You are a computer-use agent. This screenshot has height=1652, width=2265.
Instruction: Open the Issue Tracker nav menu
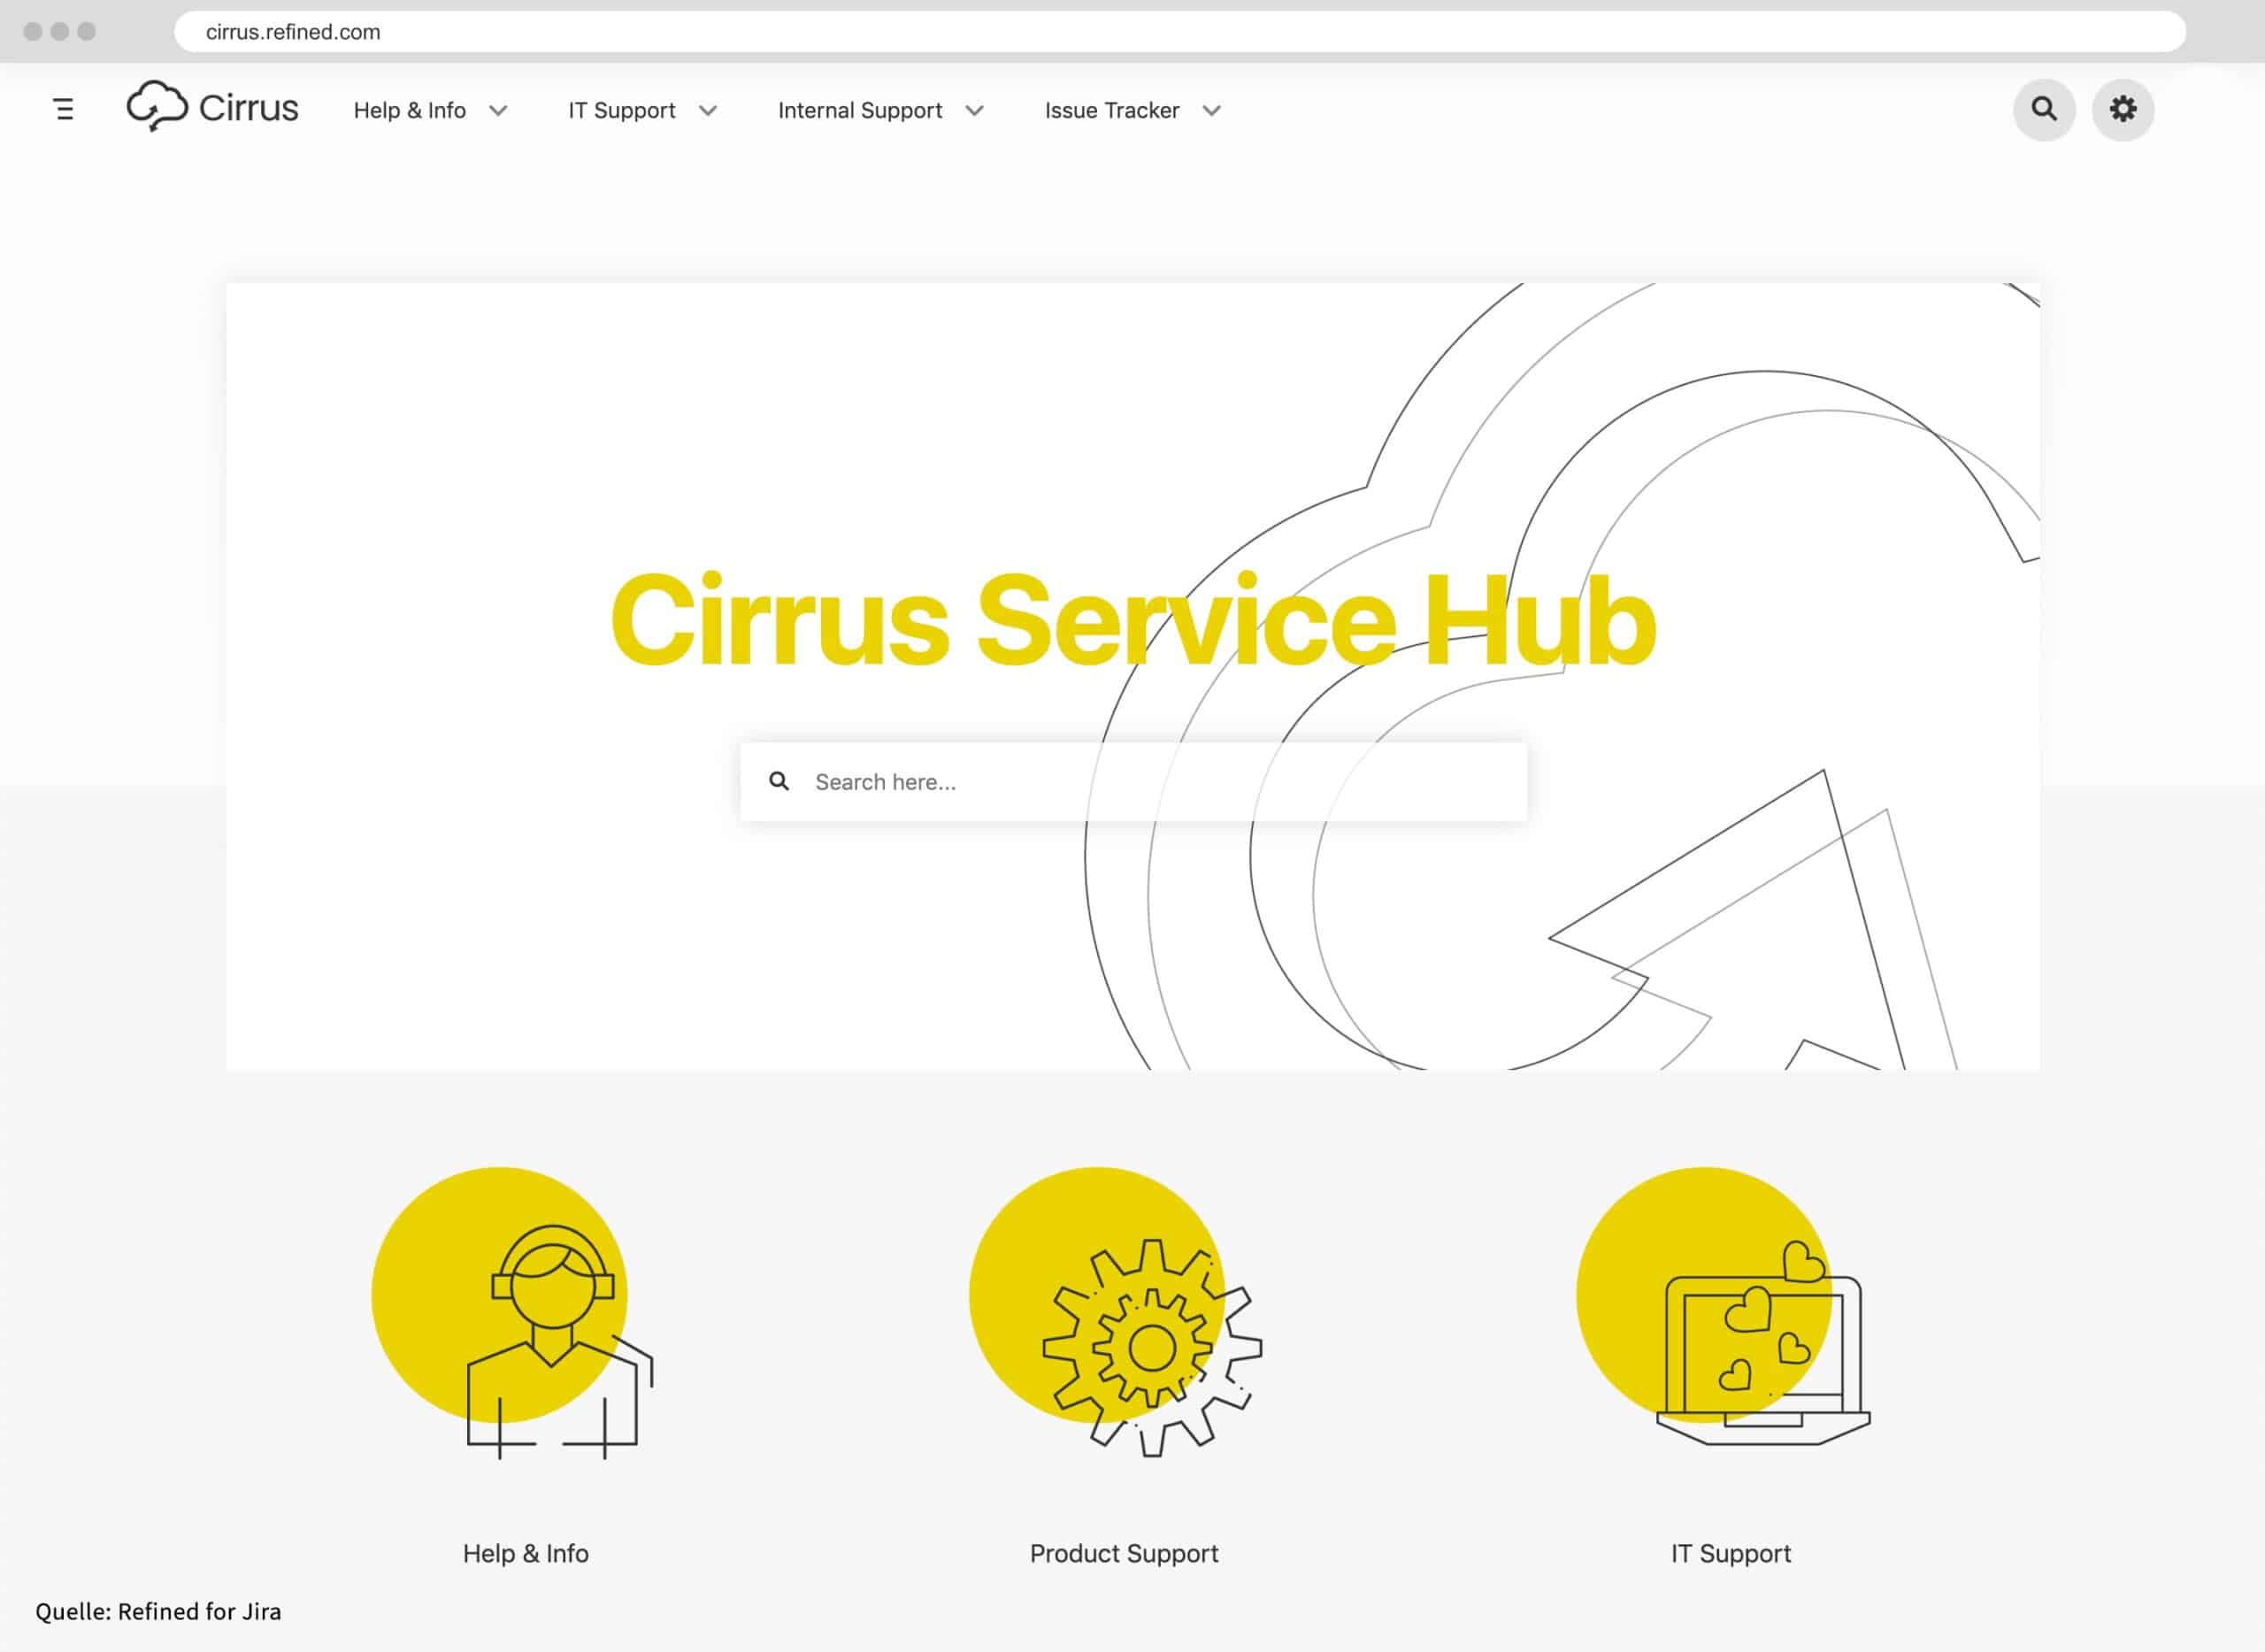1112,110
